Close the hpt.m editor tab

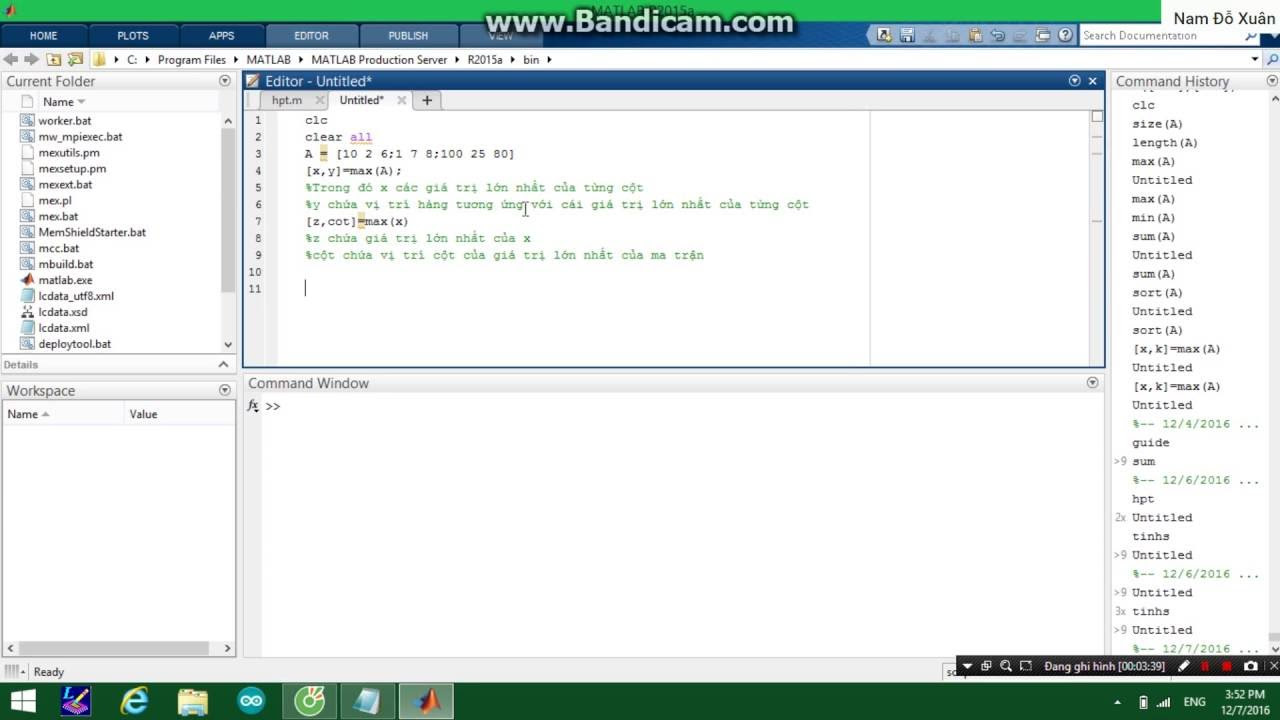point(320,100)
